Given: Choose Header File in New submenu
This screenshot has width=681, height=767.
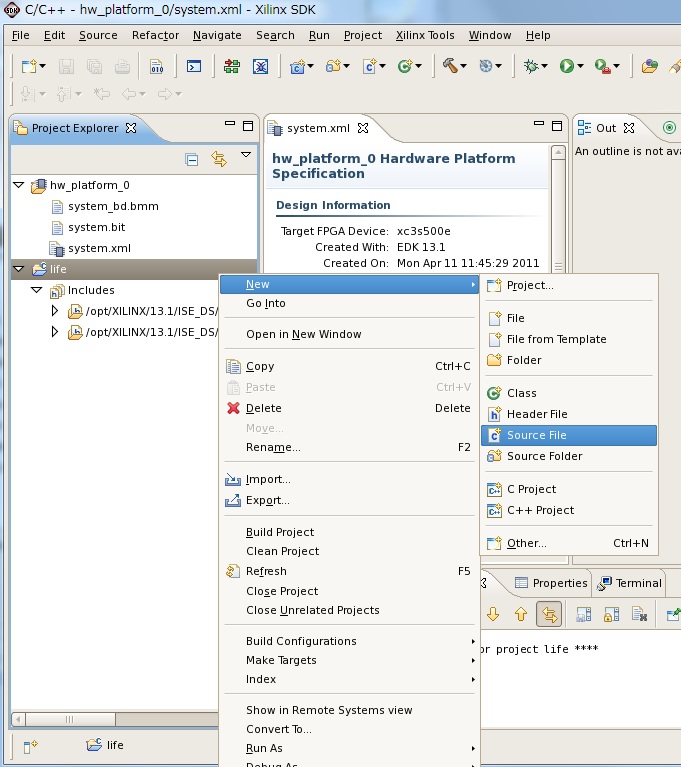Looking at the screenshot, I should 569,414.
